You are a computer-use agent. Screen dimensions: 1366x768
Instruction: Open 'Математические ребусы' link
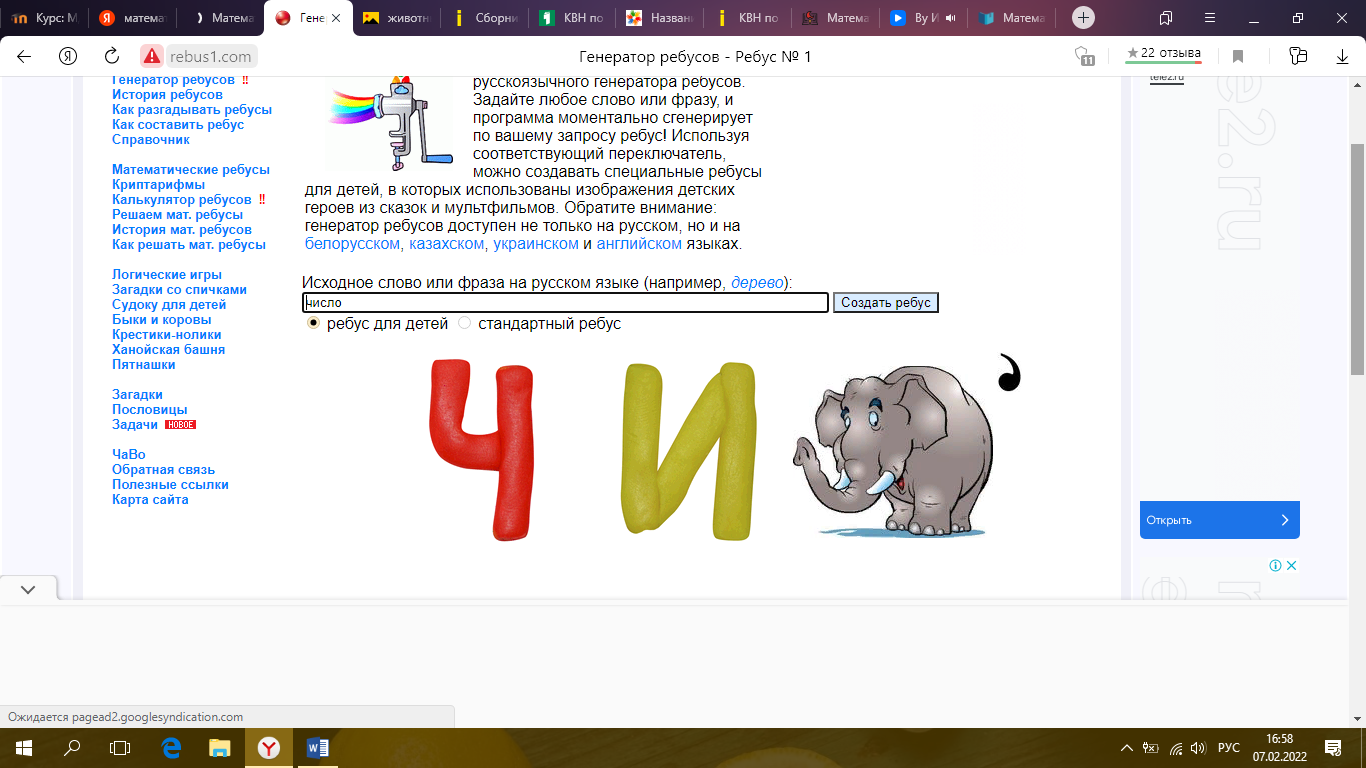coord(191,170)
